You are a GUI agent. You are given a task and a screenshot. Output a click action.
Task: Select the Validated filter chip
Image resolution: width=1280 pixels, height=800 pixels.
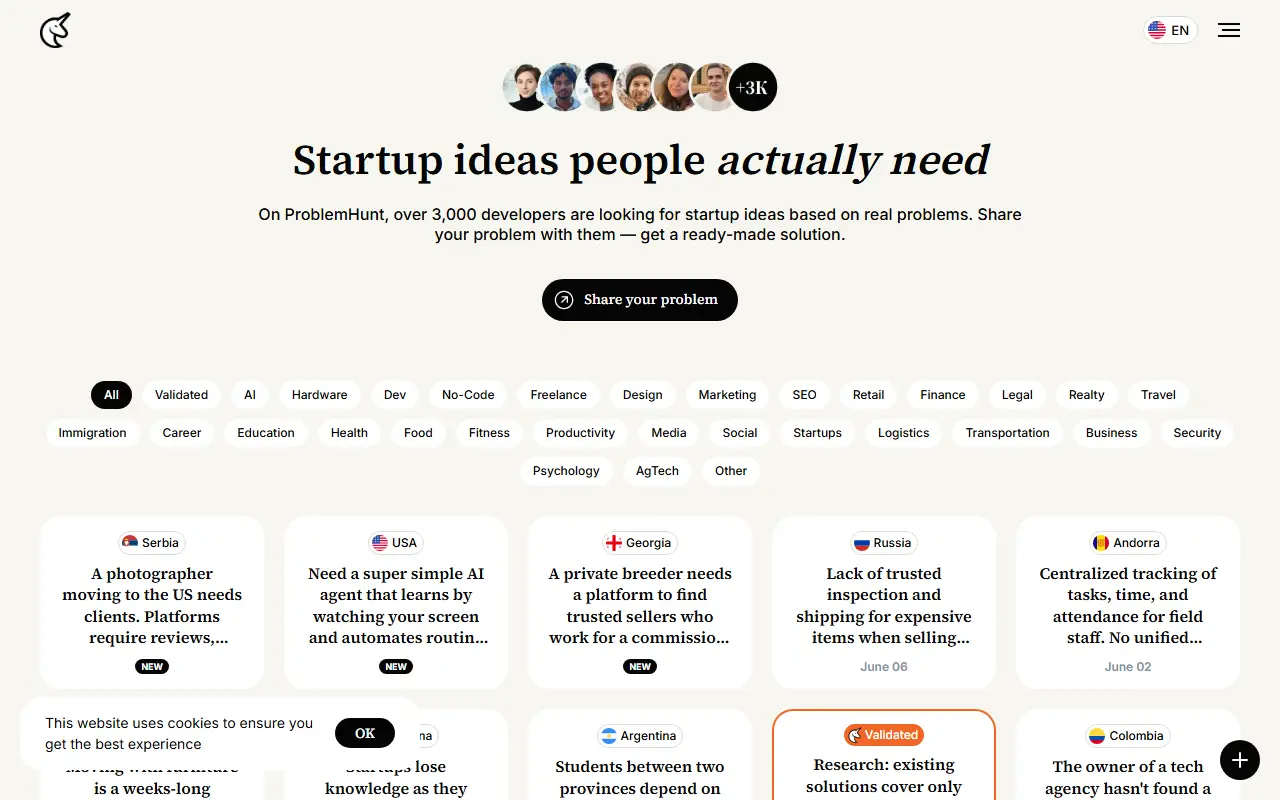182,395
